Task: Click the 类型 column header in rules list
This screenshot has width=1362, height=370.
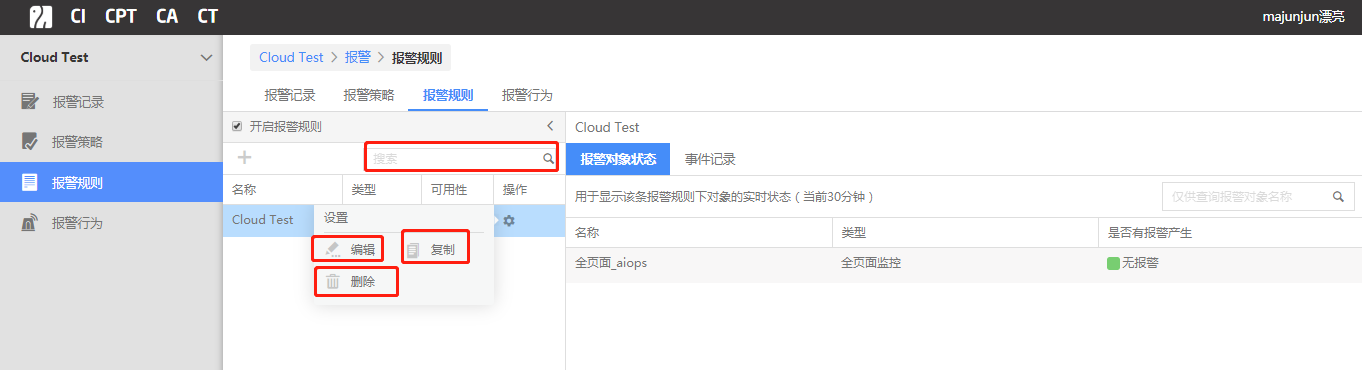Action: click(364, 189)
